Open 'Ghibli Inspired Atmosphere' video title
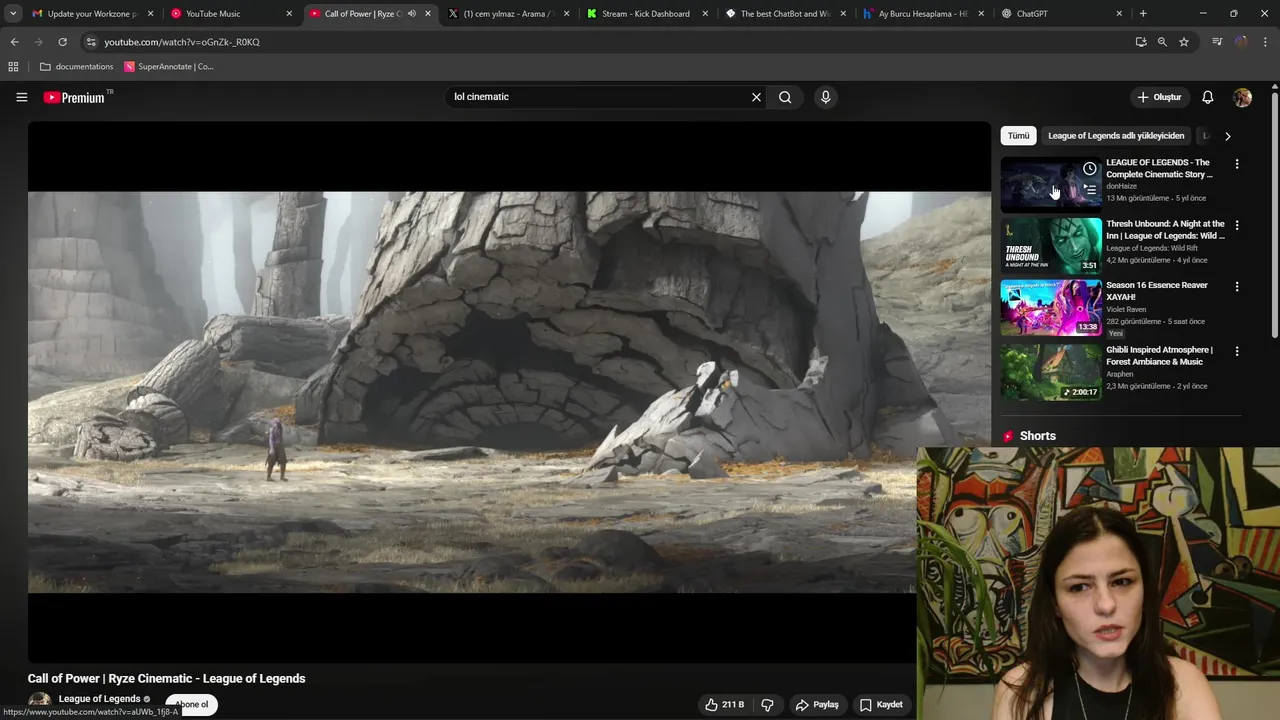The image size is (1280, 720). tap(1159, 356)
